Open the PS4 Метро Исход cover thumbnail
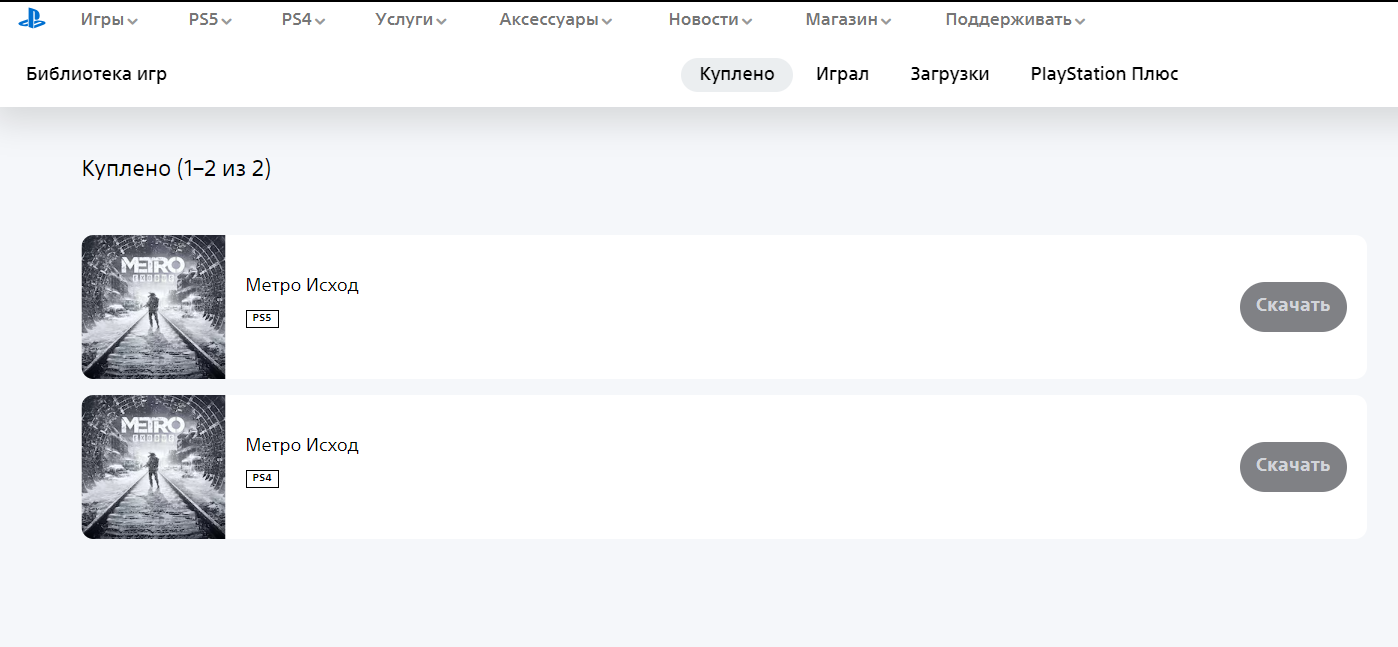The height and width of the screenshot is (647, 1398). tap(153, 467)
